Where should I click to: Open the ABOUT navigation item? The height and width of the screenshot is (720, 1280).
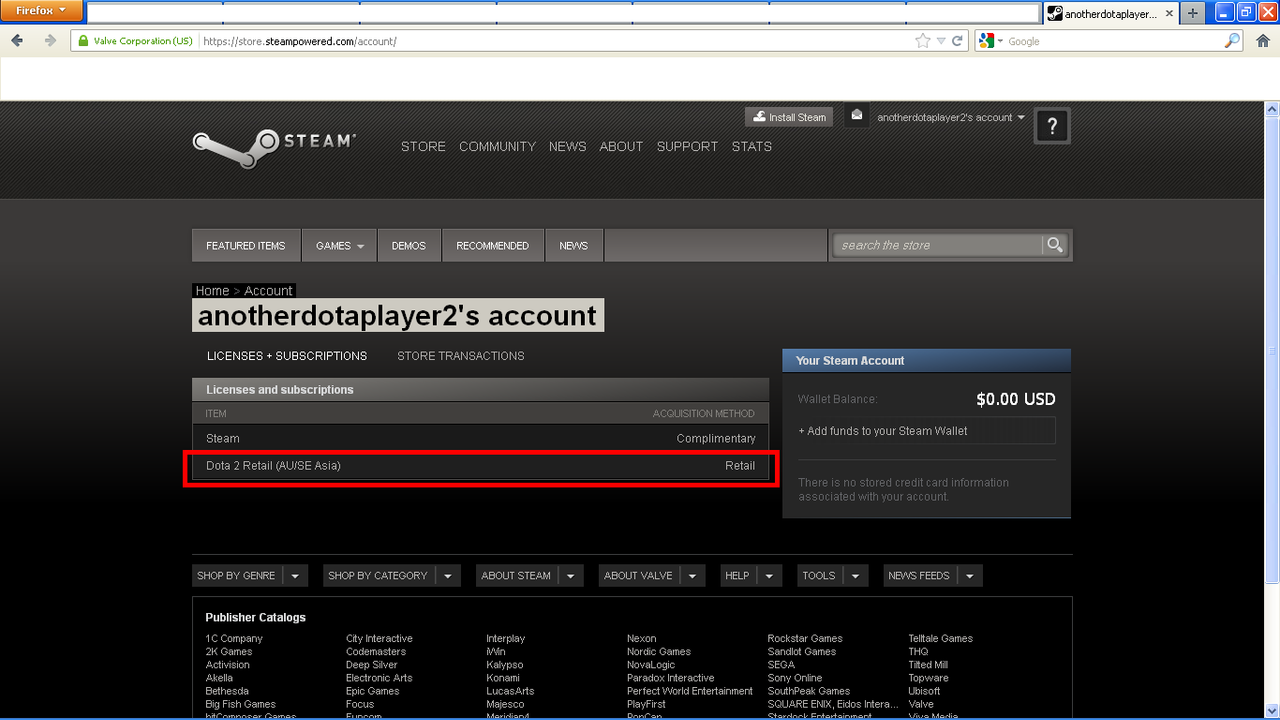[x=621, y=146]
